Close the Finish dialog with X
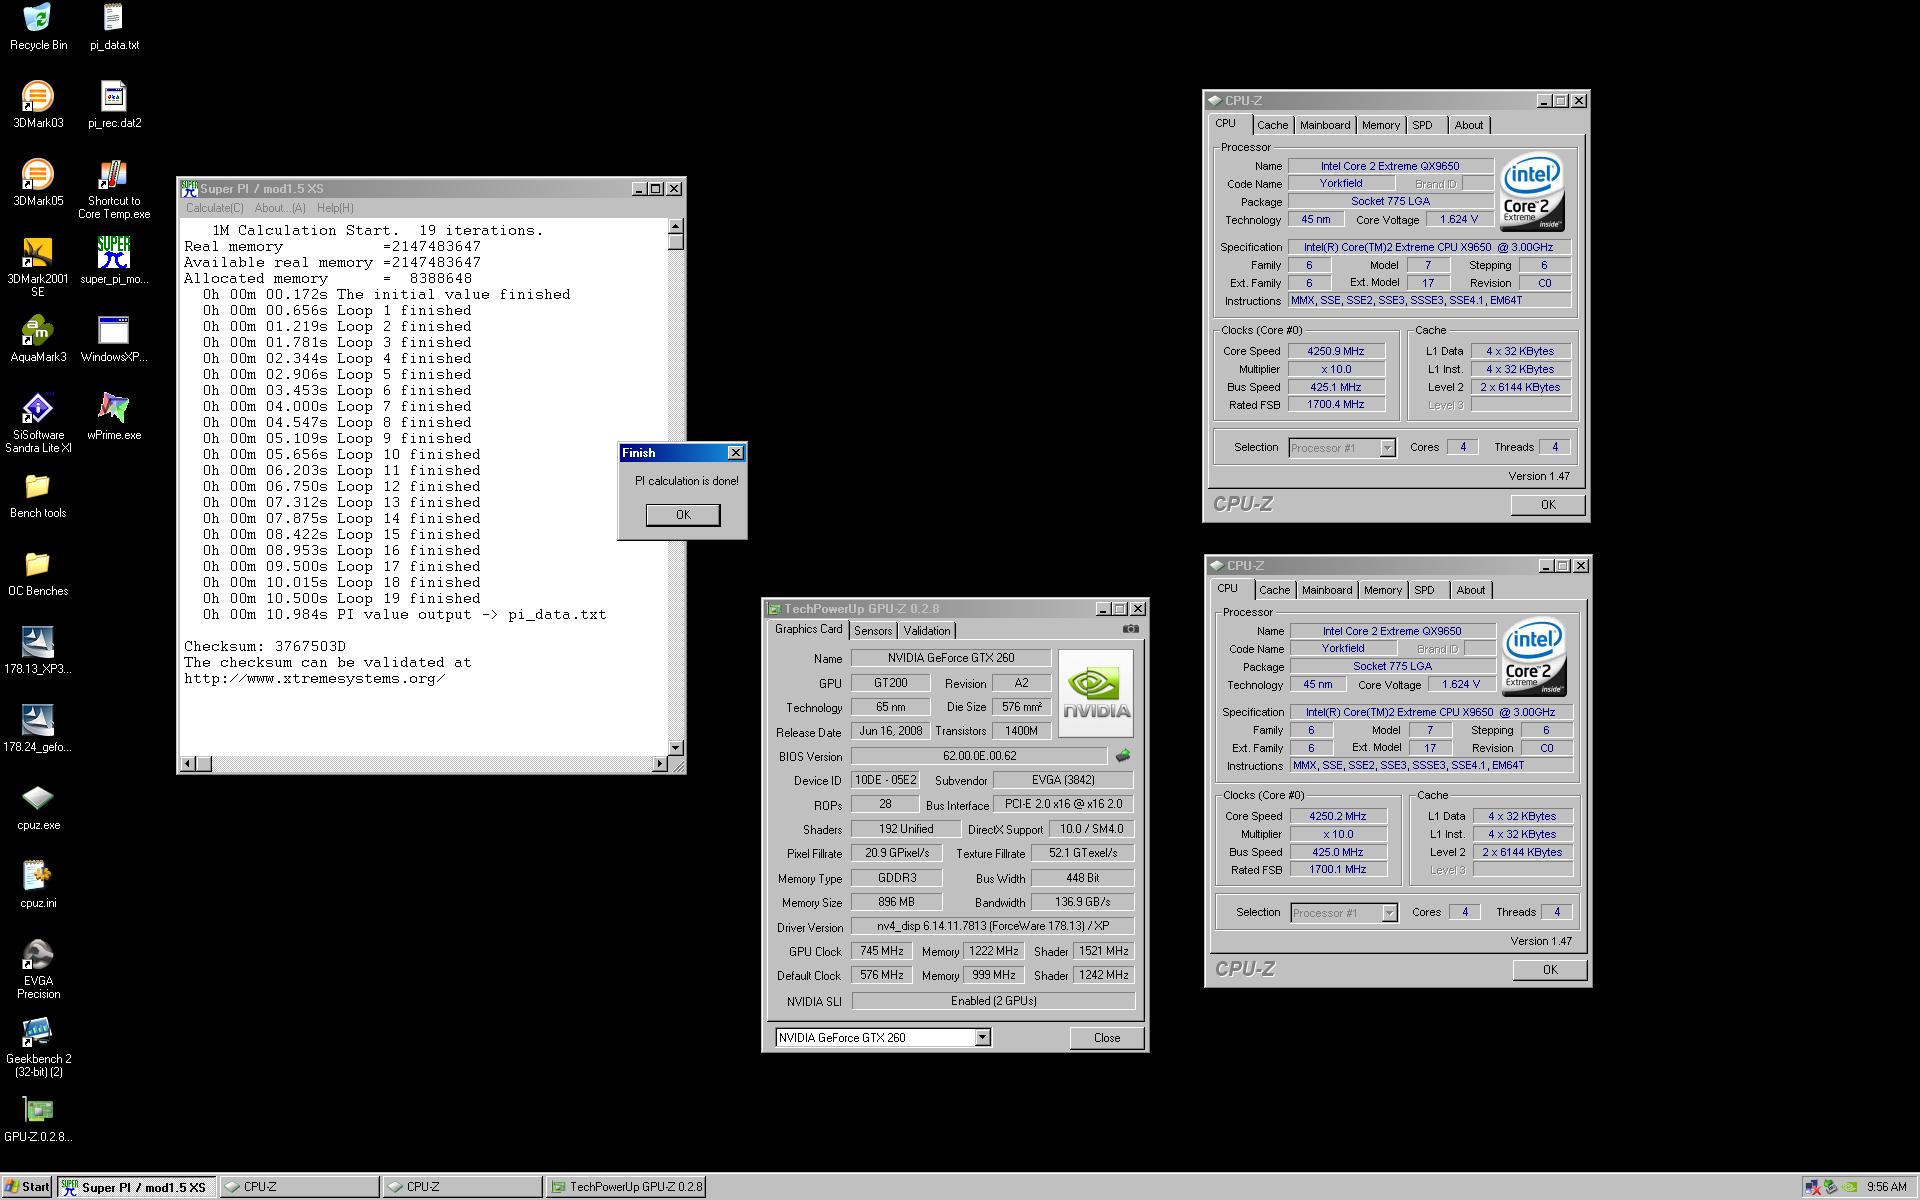Viewport: 1920px width, 1200px height. 735,453
